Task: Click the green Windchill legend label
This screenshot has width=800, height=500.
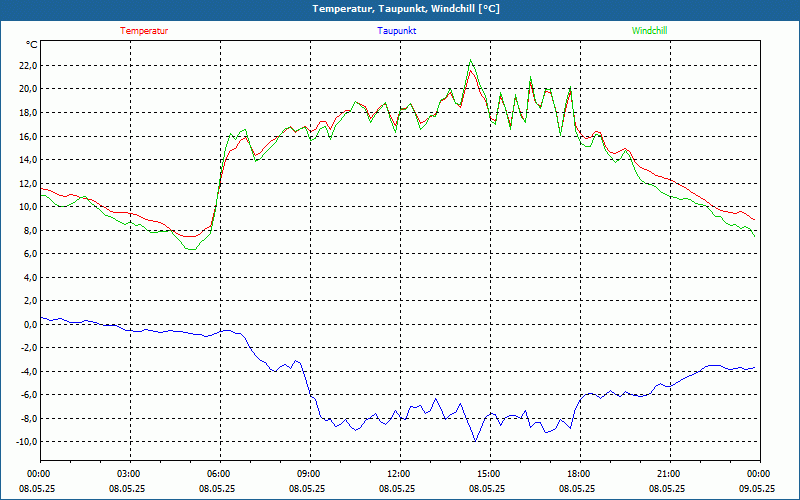Action: pos(649,31)
